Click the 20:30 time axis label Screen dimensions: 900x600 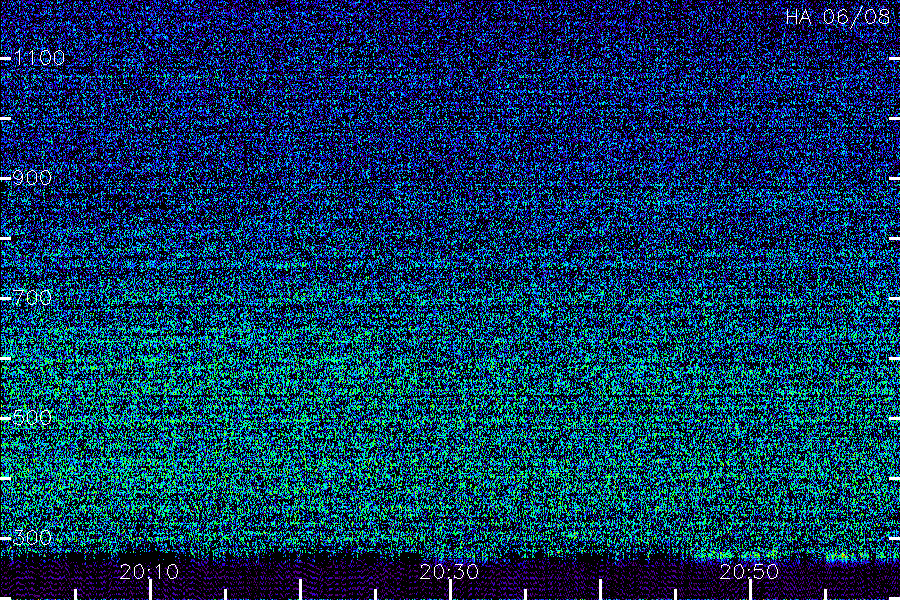click(x=449, y=572)
